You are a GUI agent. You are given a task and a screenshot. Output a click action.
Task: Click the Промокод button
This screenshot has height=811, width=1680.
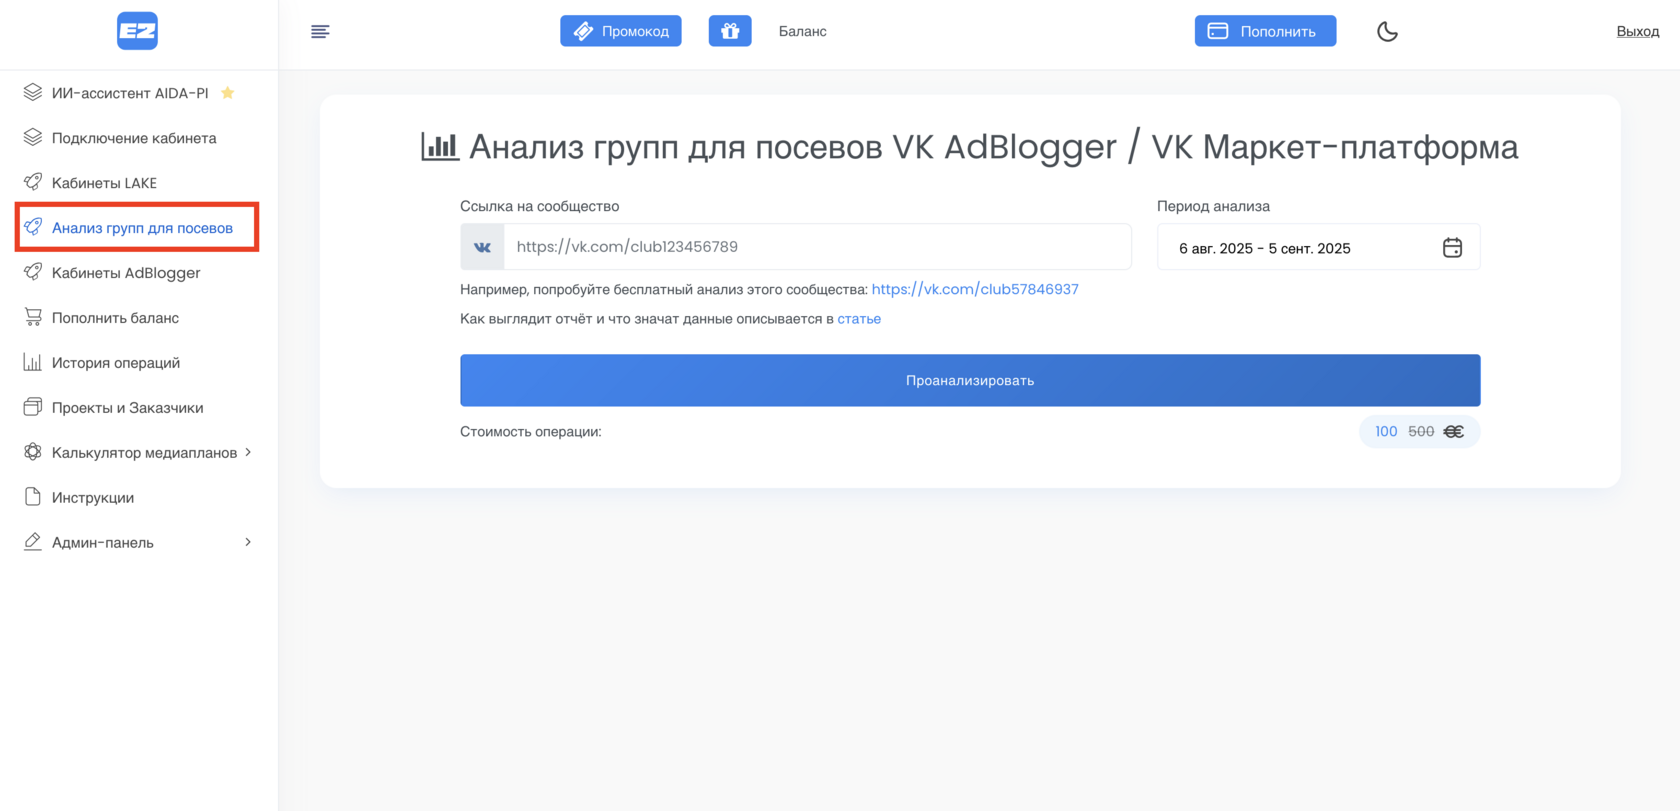point(621,31)
